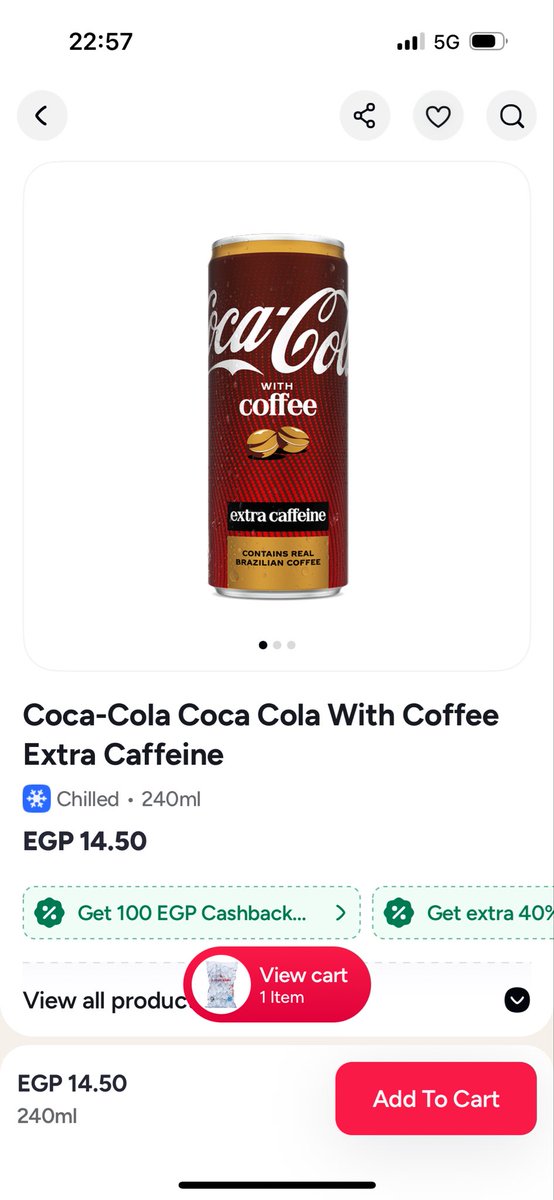
Task: Tap the battery indicator in status bar
Action: point(489,42)
